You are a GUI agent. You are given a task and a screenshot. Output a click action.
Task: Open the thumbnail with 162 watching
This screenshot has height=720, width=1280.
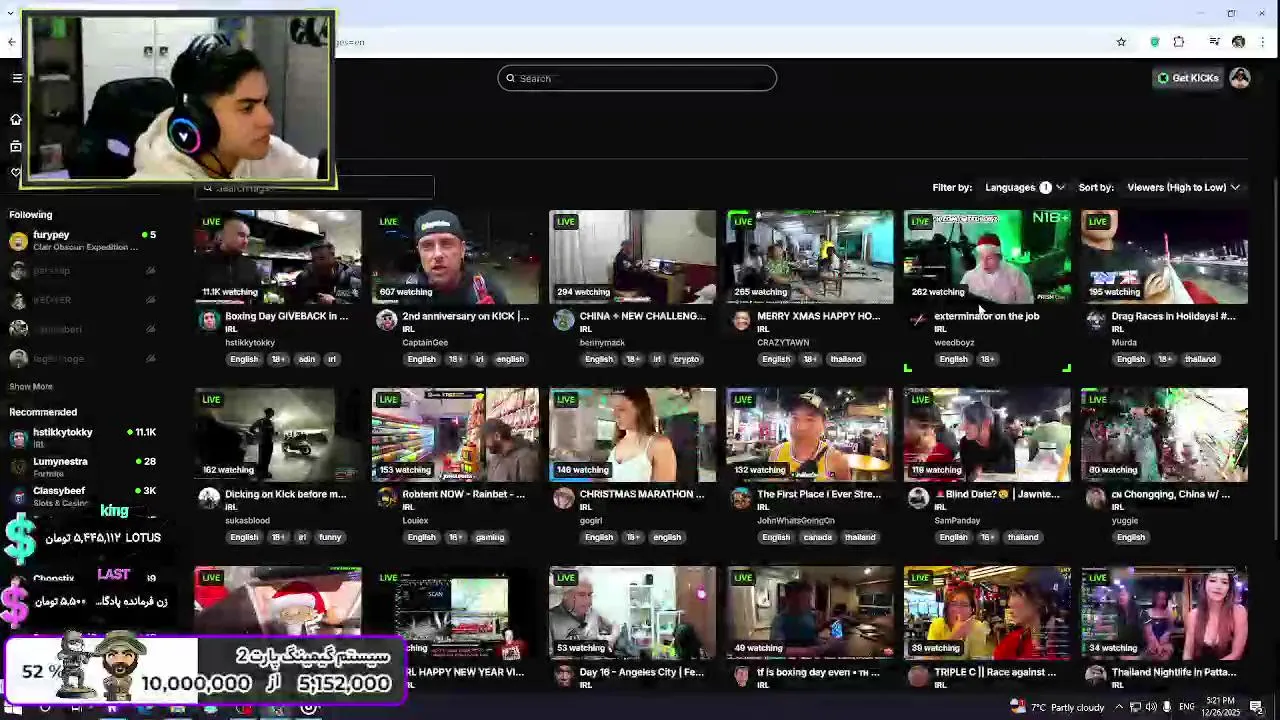coord(278,435)
